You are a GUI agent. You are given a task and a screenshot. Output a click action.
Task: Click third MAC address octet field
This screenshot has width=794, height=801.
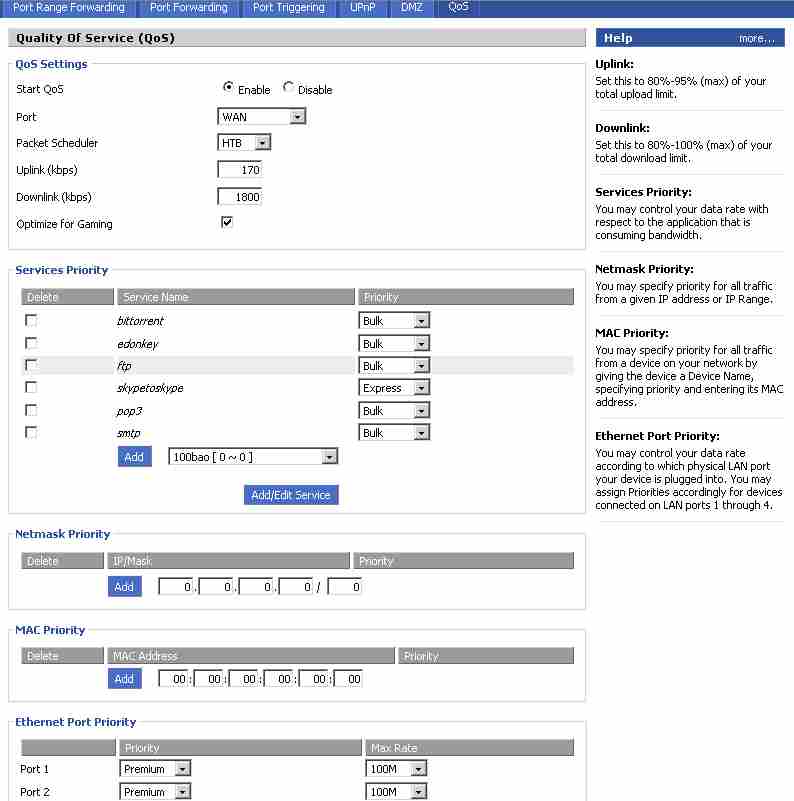[243, 679]
